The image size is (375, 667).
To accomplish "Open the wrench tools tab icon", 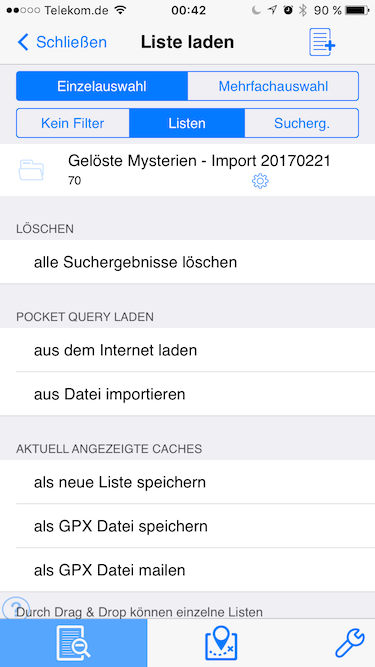I will (349, 643).
